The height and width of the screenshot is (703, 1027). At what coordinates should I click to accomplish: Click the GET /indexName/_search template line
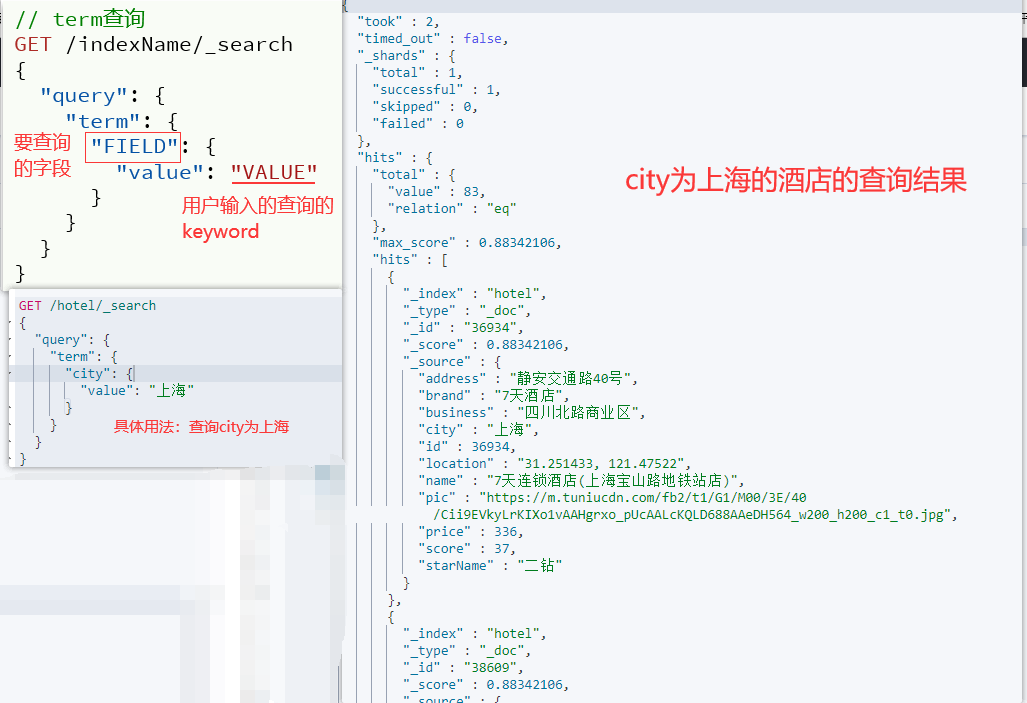coord(153,45)
